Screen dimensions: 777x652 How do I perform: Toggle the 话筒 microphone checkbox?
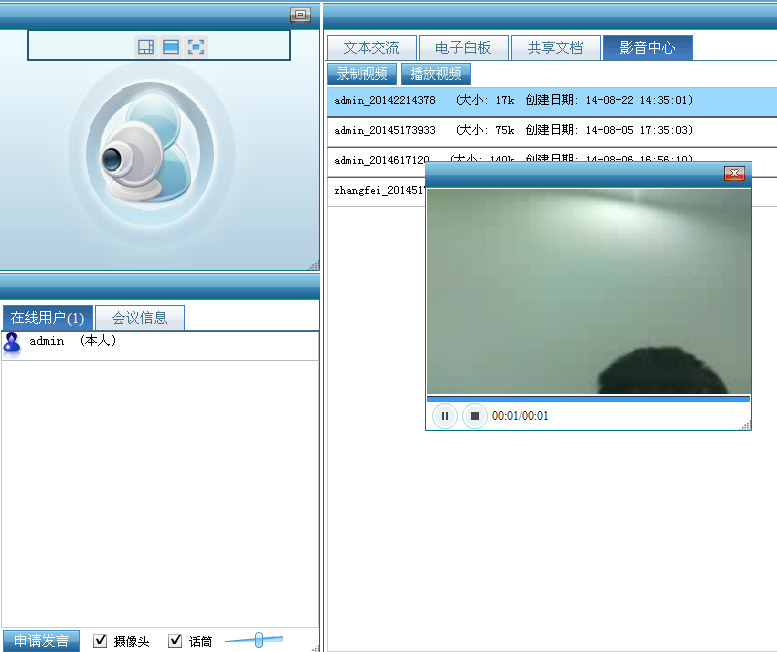pyautogui.click(x=175, y=640)
